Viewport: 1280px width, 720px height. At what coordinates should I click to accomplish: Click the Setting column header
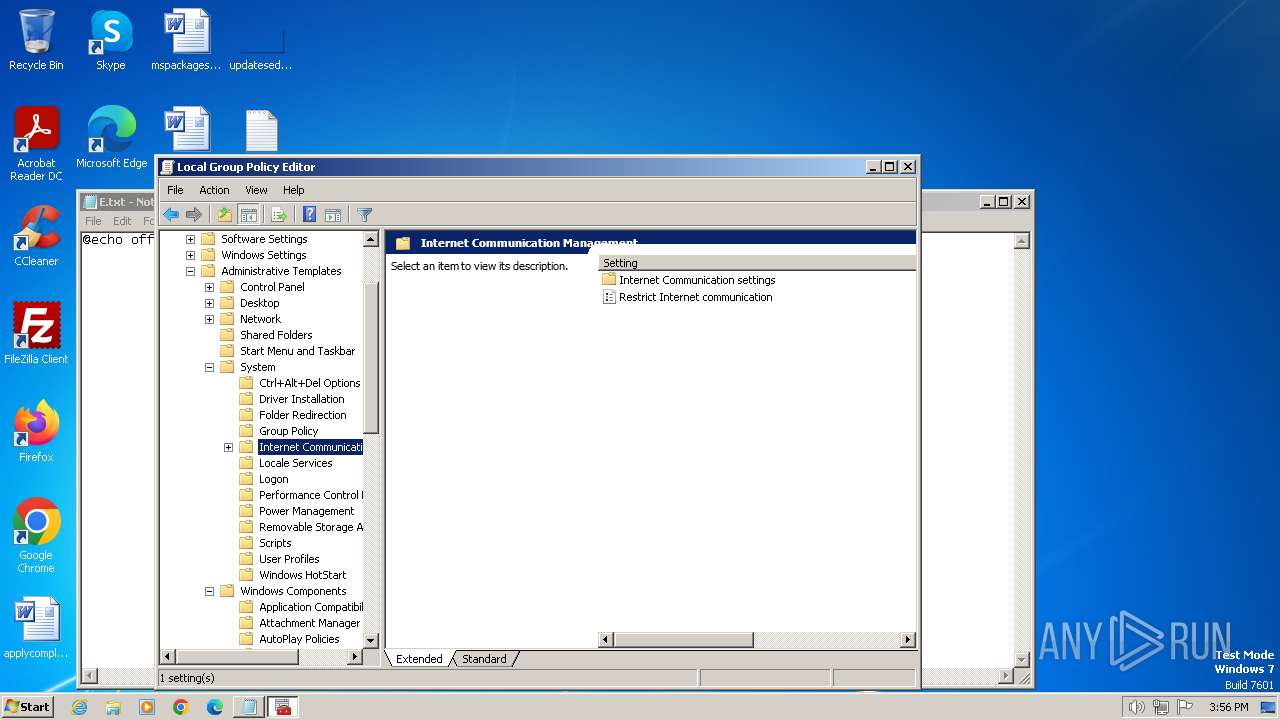pos(757,263)
